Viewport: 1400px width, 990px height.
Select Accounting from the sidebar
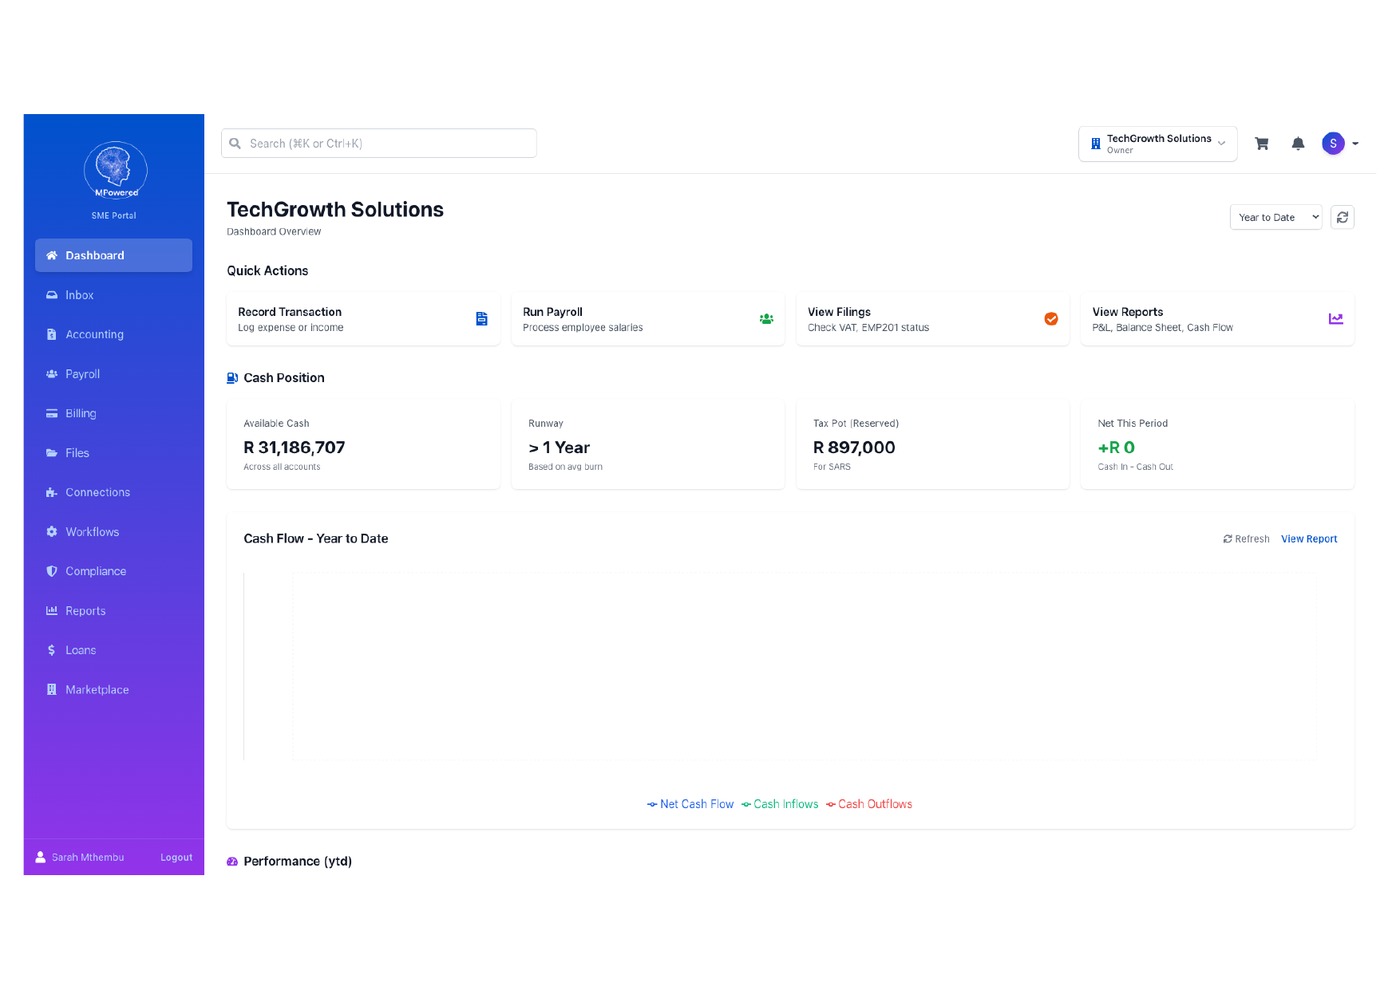click(94, 334)
